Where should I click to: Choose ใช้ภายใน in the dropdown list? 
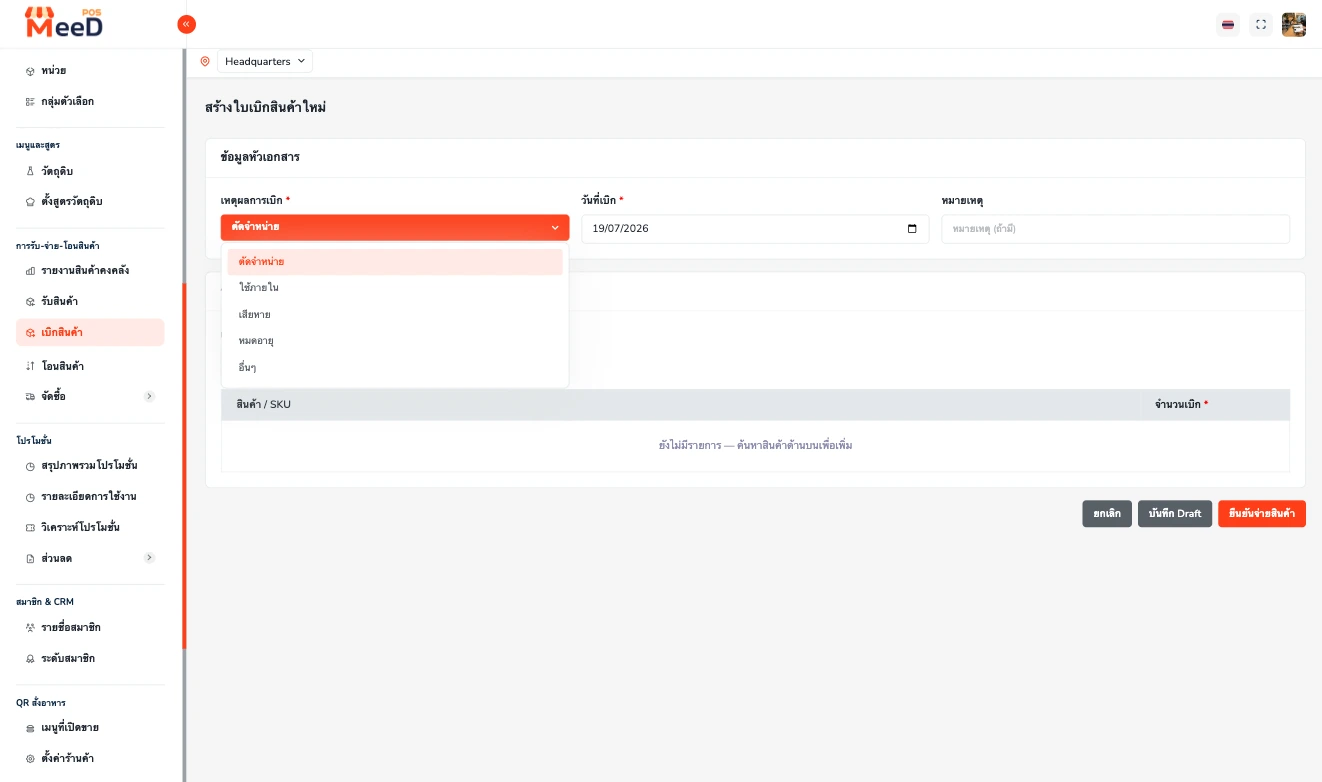click(x=395, y=288)
